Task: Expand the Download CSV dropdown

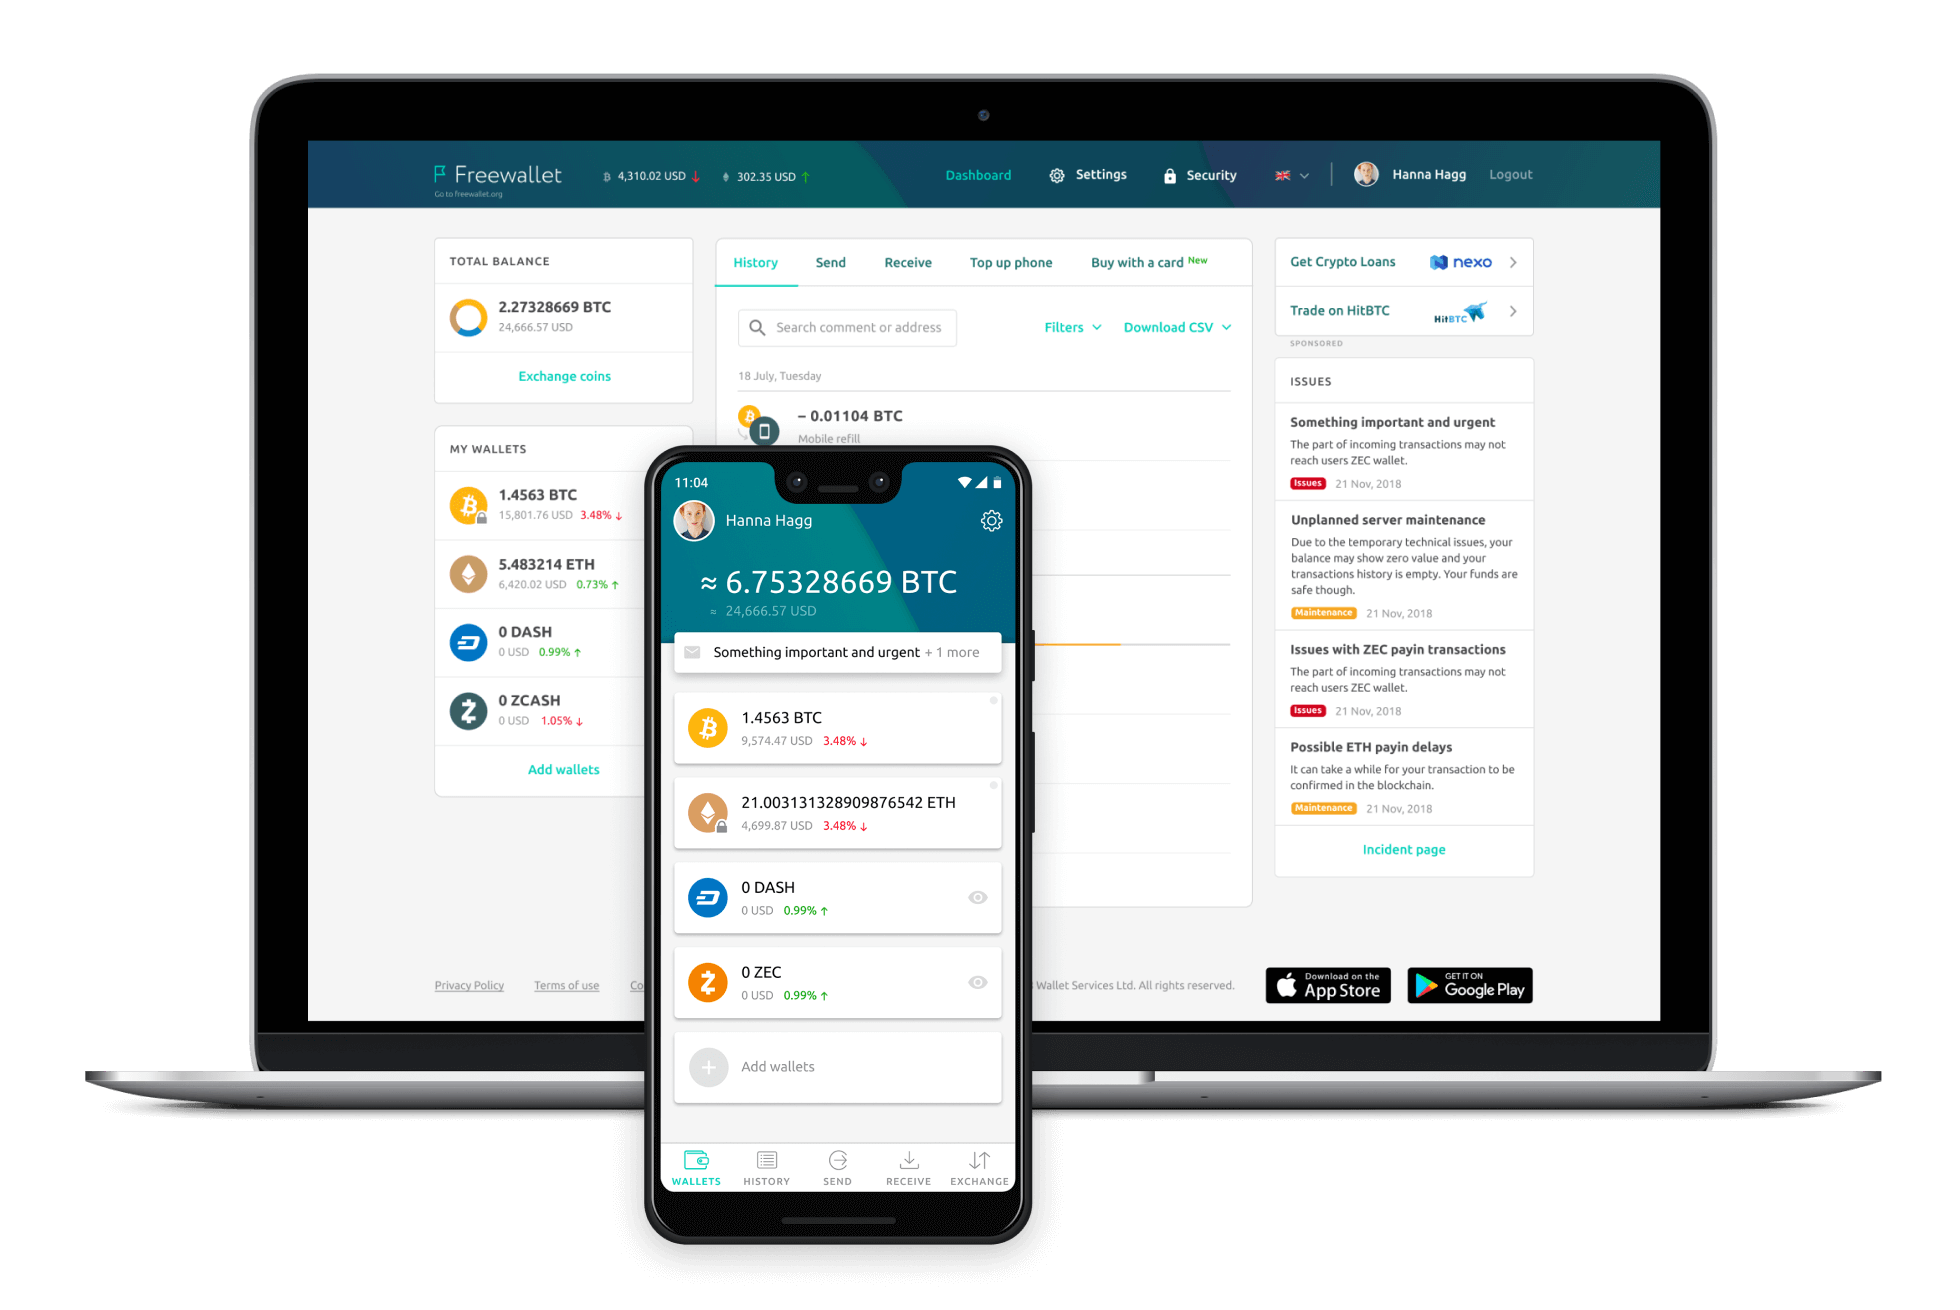Action: [x=1175, y=326]
